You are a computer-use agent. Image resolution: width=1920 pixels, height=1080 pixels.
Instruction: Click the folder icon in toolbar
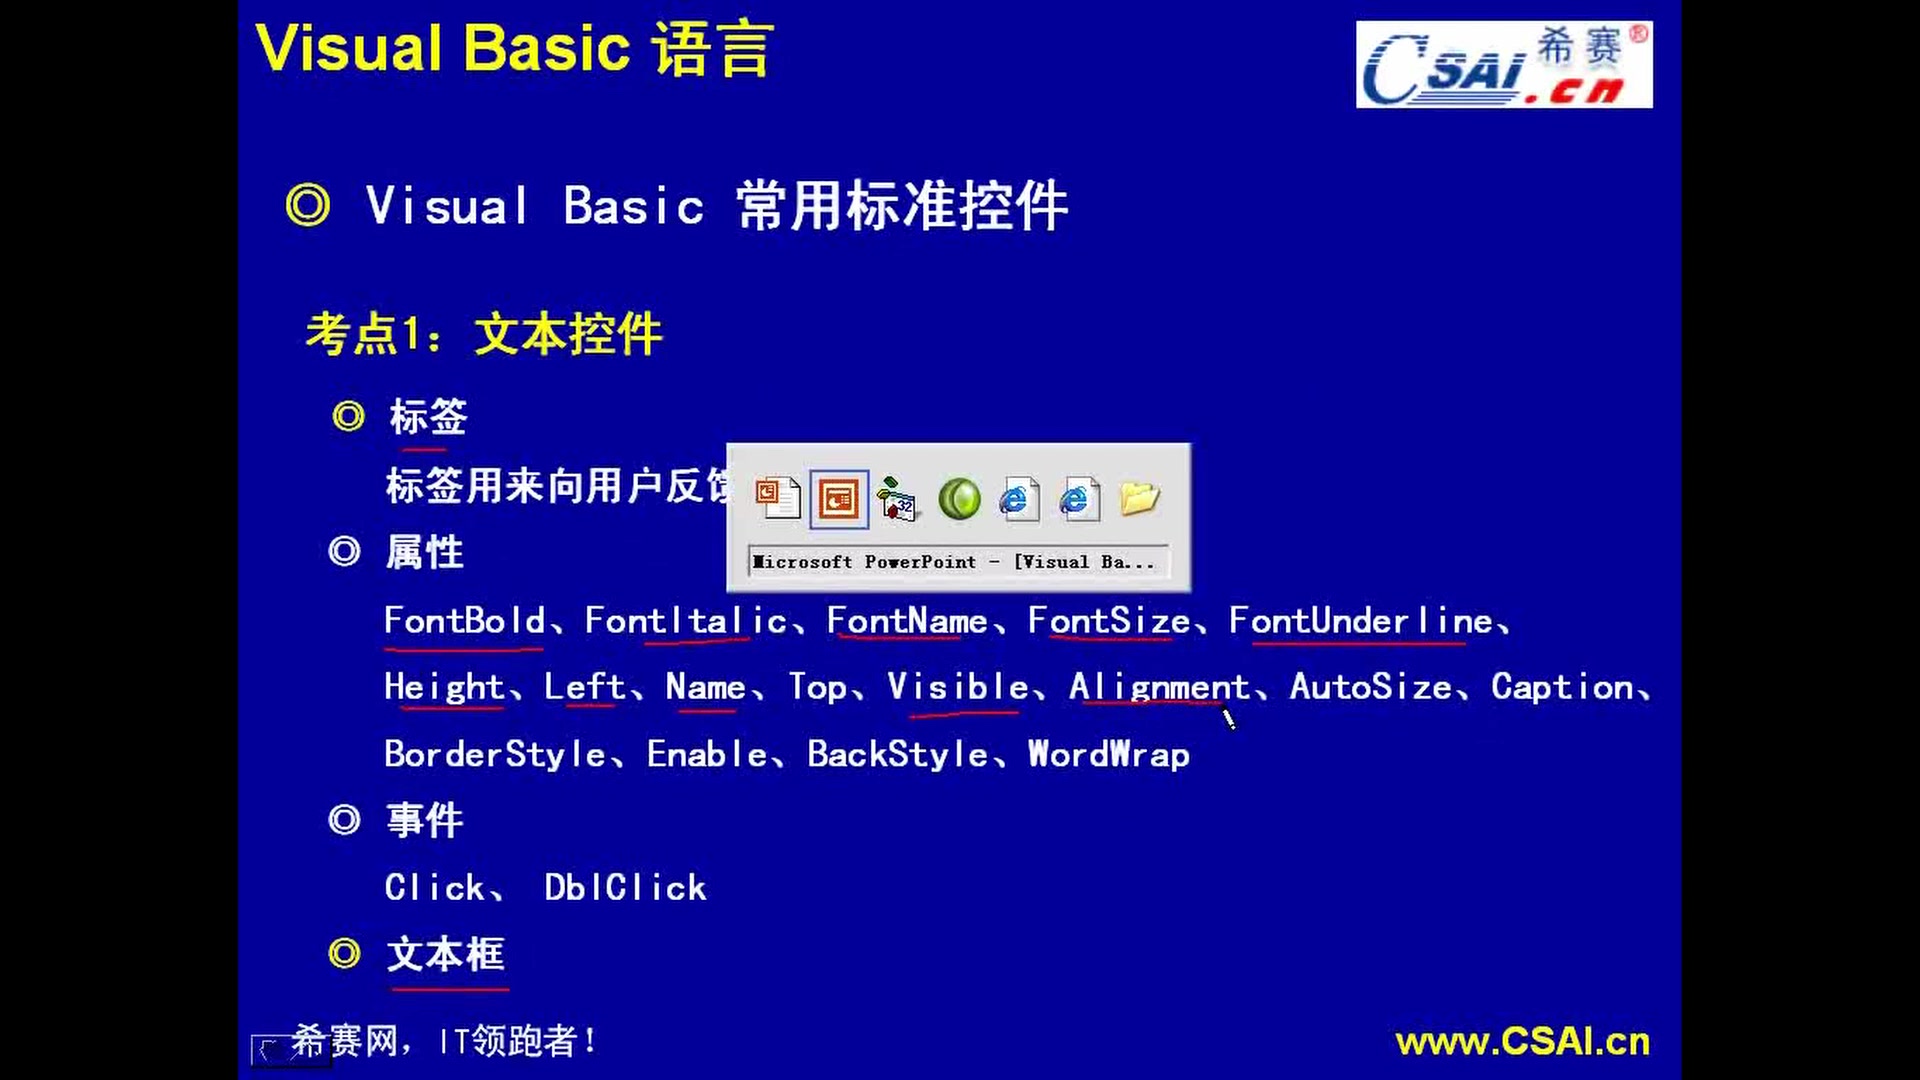1137,498
